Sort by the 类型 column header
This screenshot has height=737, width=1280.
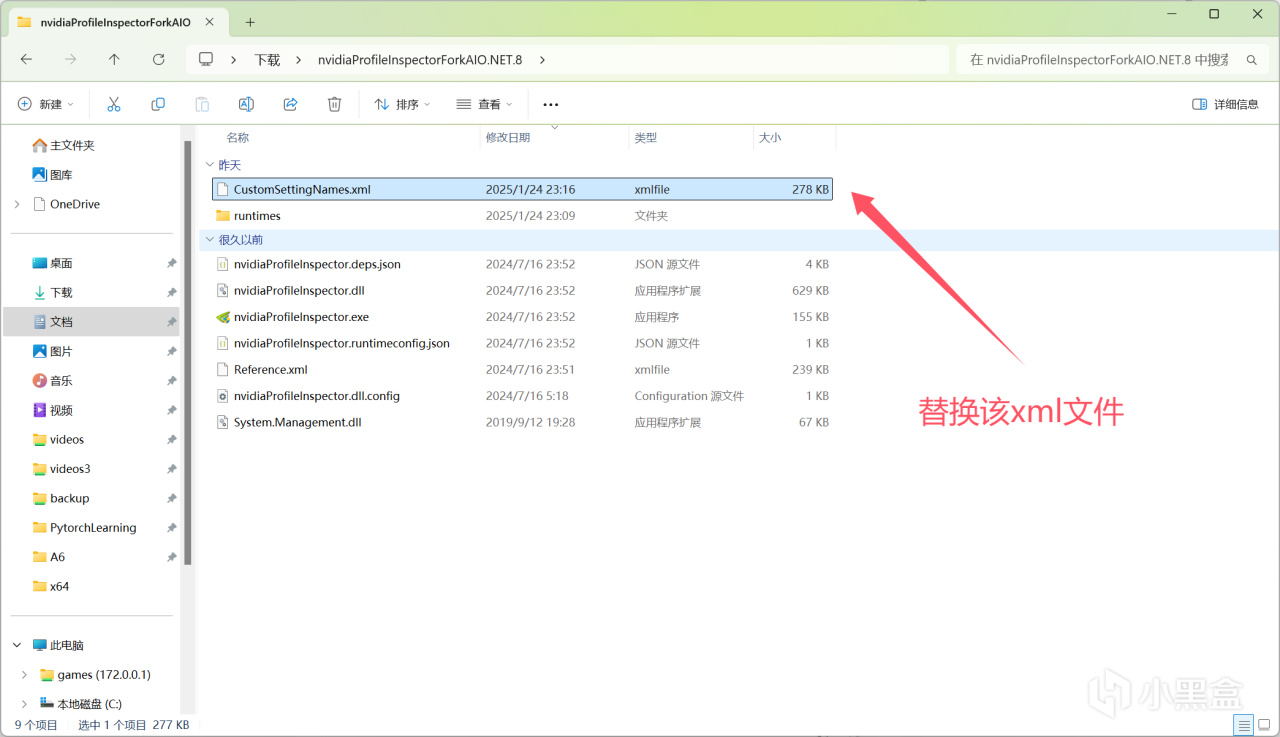(x=646, y=138)
